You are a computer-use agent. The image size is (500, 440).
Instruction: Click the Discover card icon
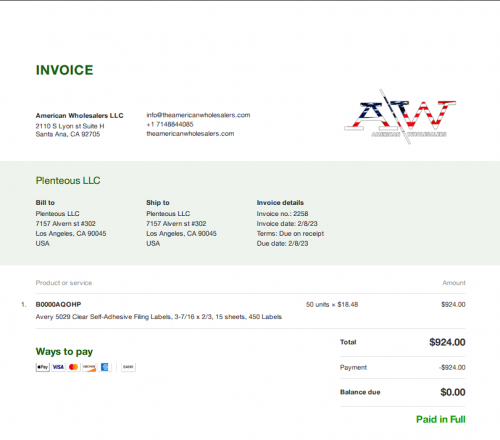coord(89,367)
